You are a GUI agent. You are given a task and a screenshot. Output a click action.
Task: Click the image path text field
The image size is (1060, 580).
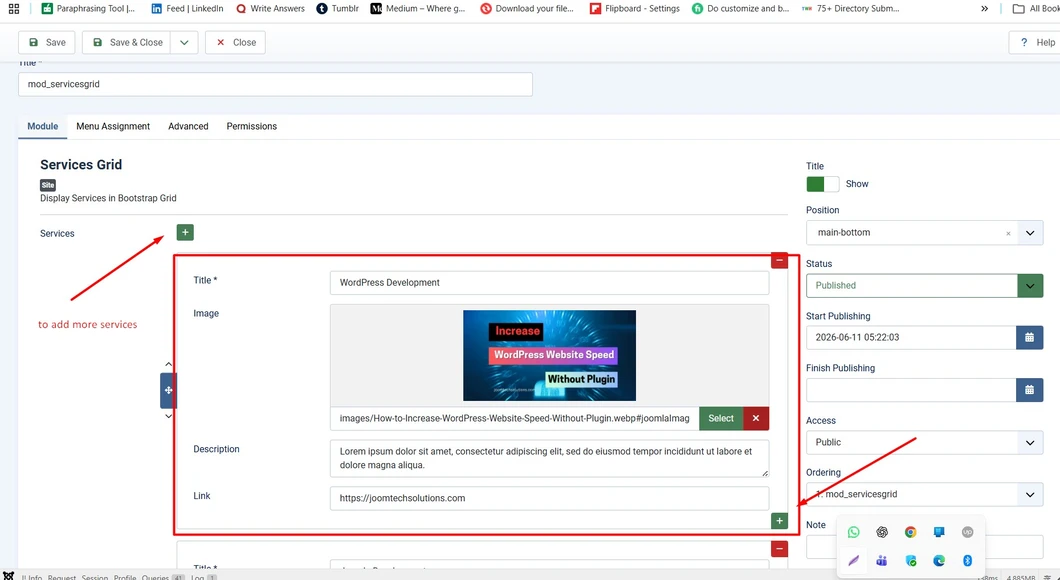click(514, 418)
